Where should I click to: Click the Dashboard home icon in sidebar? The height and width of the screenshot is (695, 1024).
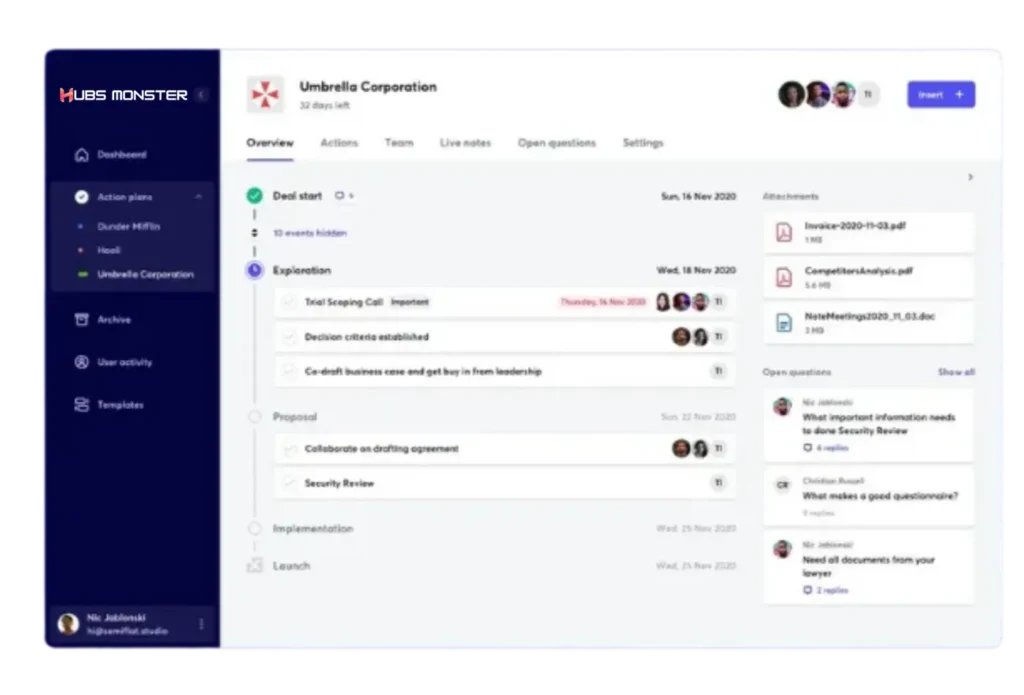[82, 155]
